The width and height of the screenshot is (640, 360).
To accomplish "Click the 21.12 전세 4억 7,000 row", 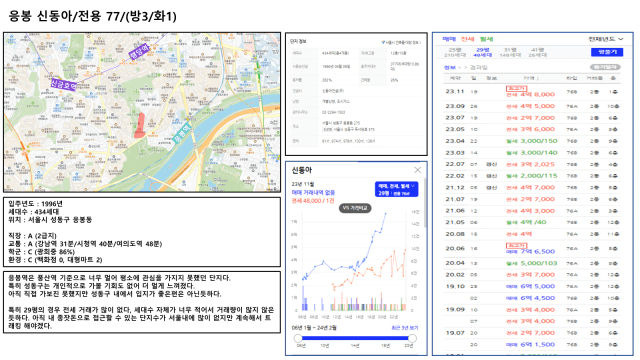I will pyautogui.click(x=532, y=188).
